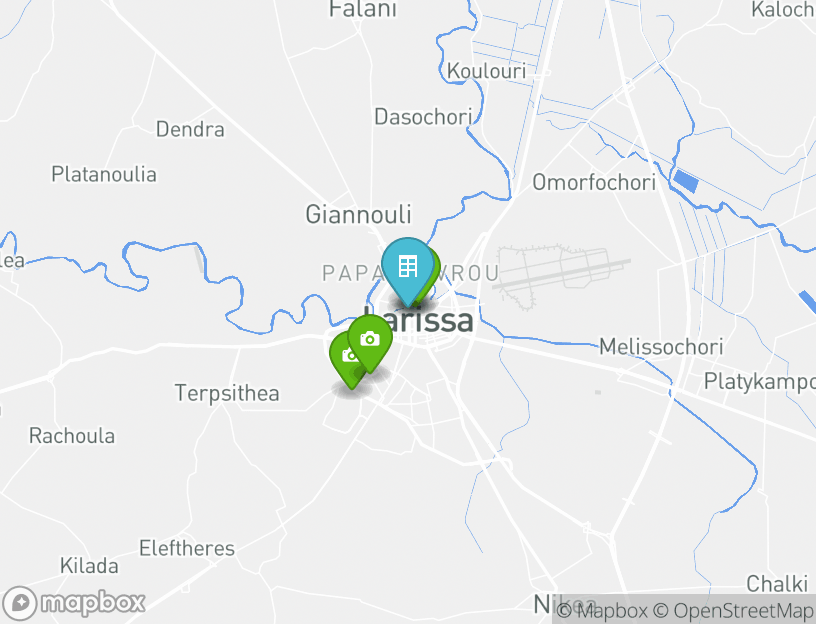Click the Koulouri label near river
Screen dimensions: 816x624
[x=487, y=71]
